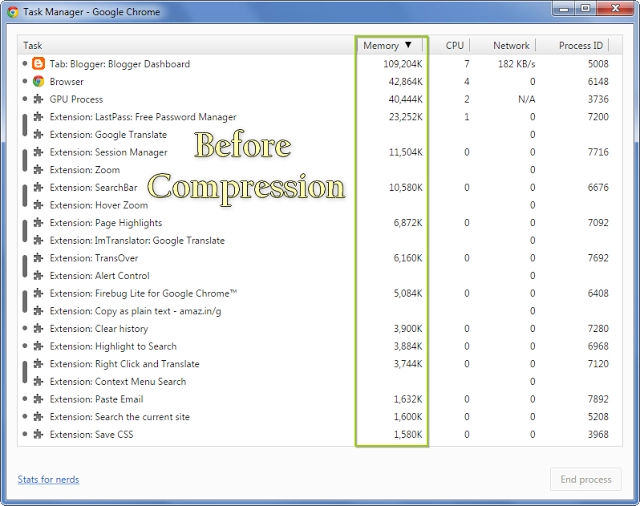Click the puzzle icon for Page Highlights

click(x=38, y=222)
